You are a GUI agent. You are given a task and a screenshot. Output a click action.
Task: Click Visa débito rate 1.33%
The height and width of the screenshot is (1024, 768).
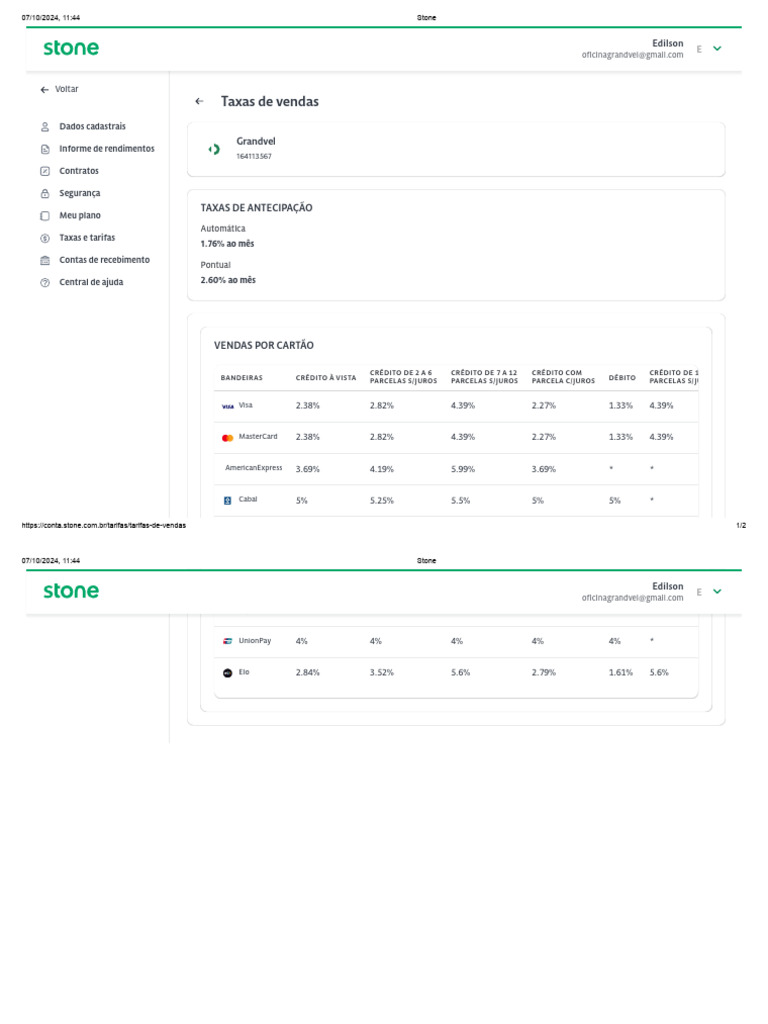pyautogui.click(x=620, y=406)
